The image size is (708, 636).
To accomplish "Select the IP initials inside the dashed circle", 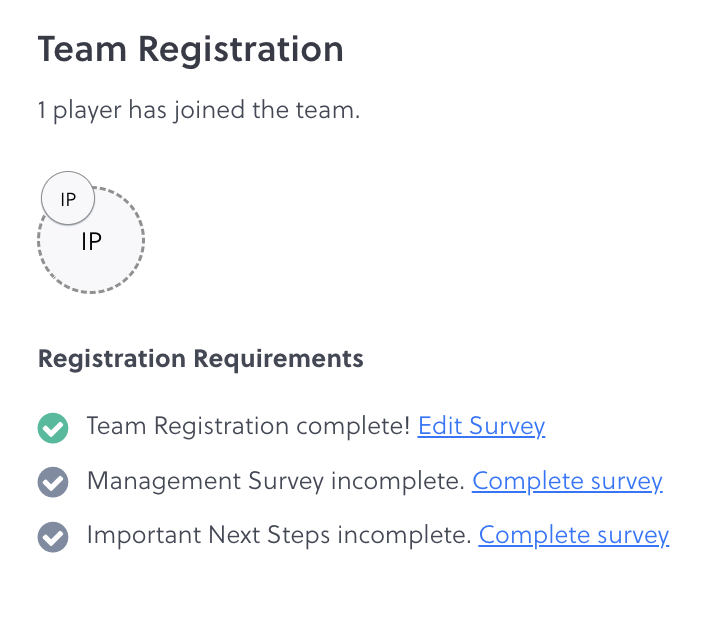I will pos(91,242).
